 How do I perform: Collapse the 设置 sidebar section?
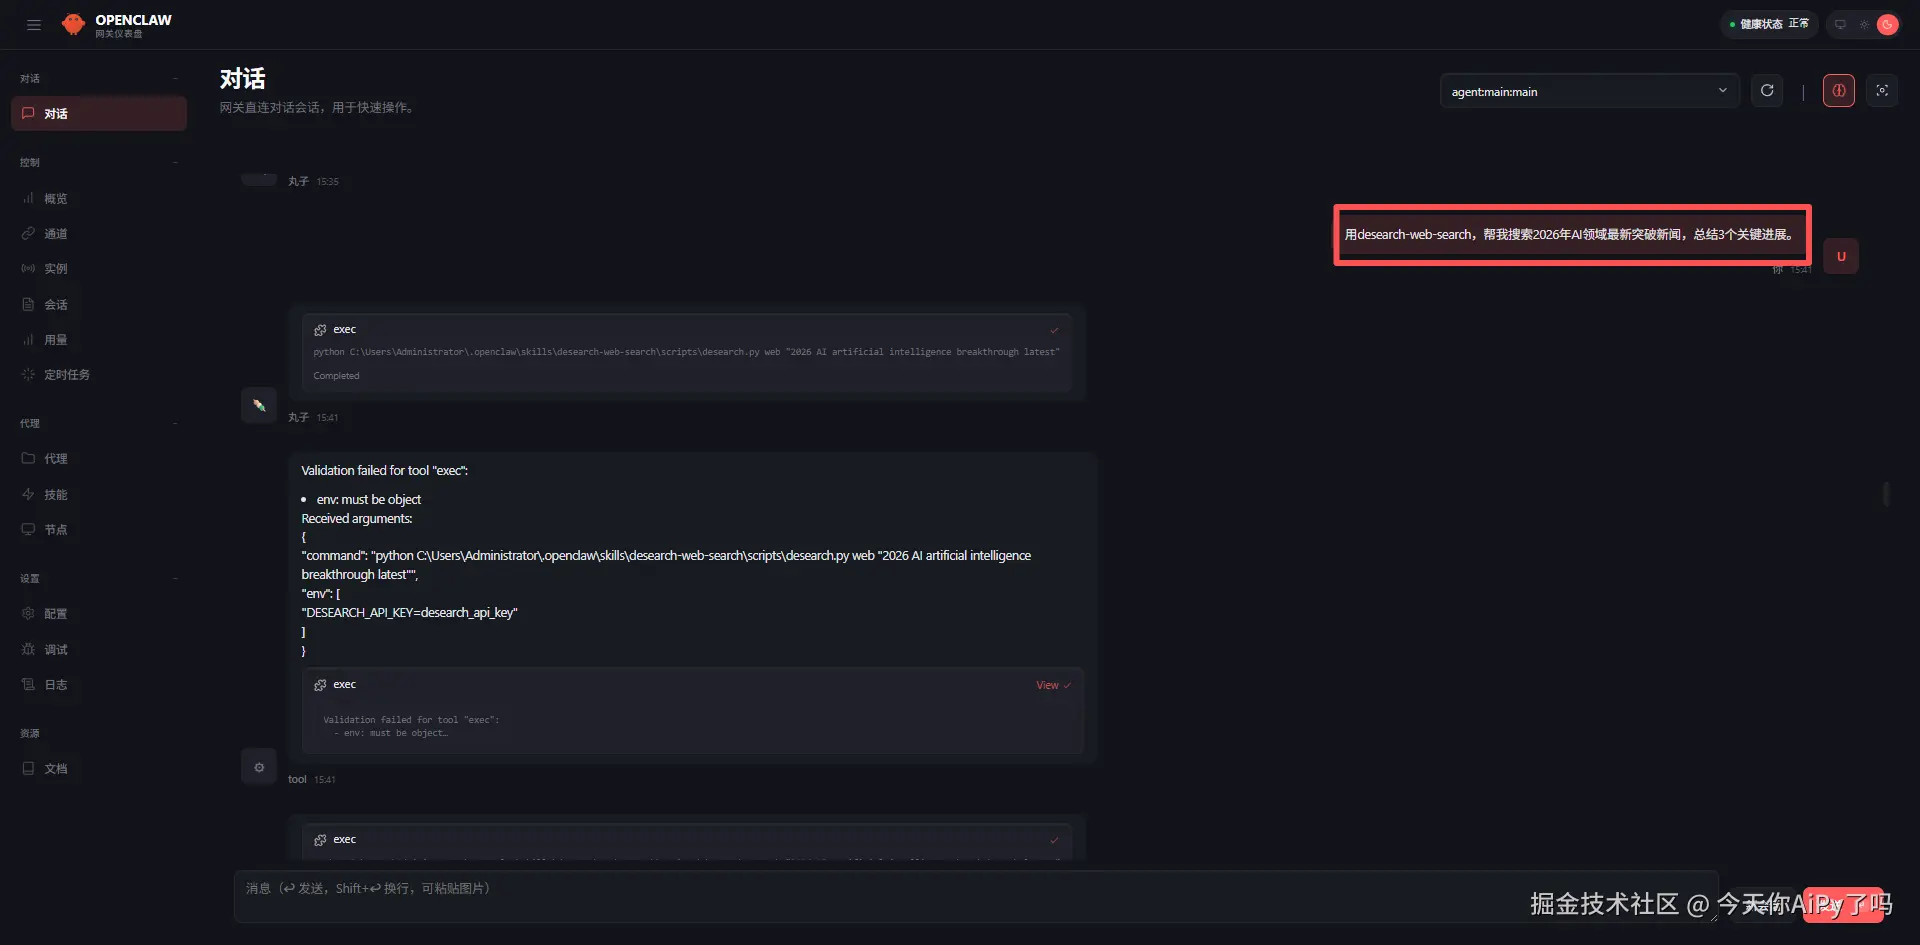click(175, 578)
